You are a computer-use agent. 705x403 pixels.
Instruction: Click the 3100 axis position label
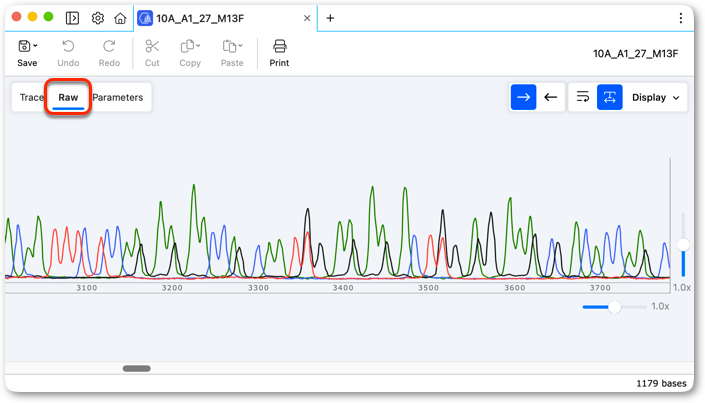coord(87,288)
